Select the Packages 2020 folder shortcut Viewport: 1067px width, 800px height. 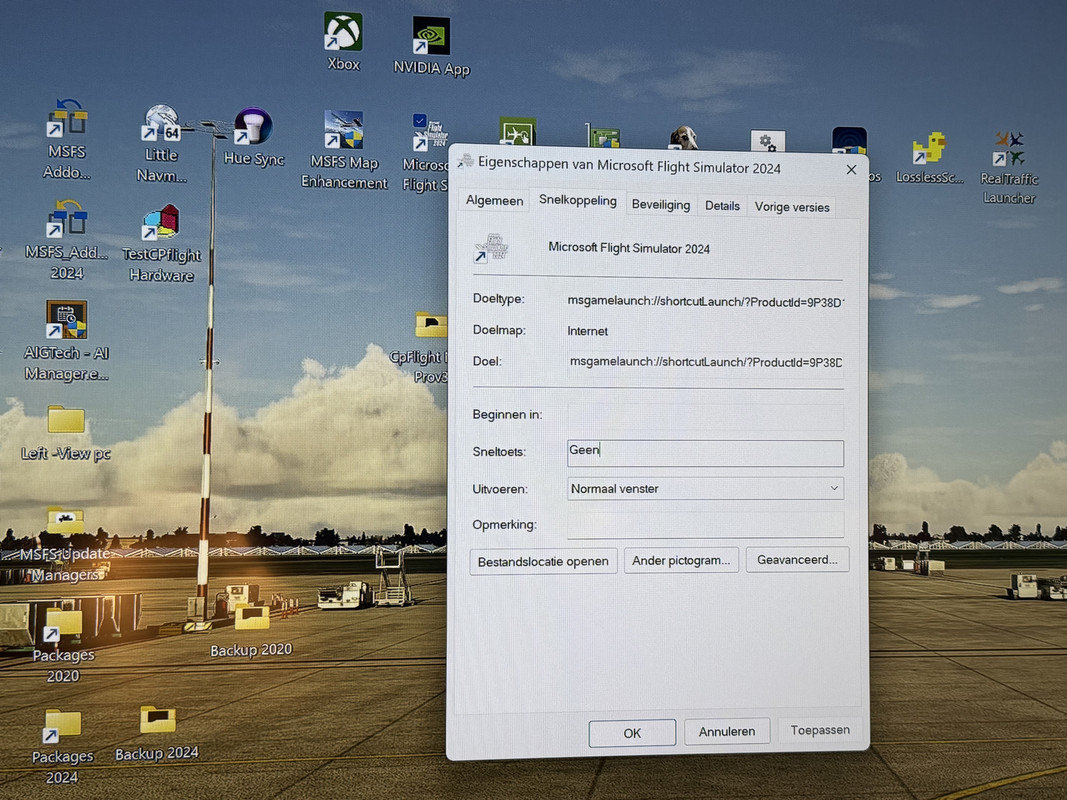pos(63,645)
